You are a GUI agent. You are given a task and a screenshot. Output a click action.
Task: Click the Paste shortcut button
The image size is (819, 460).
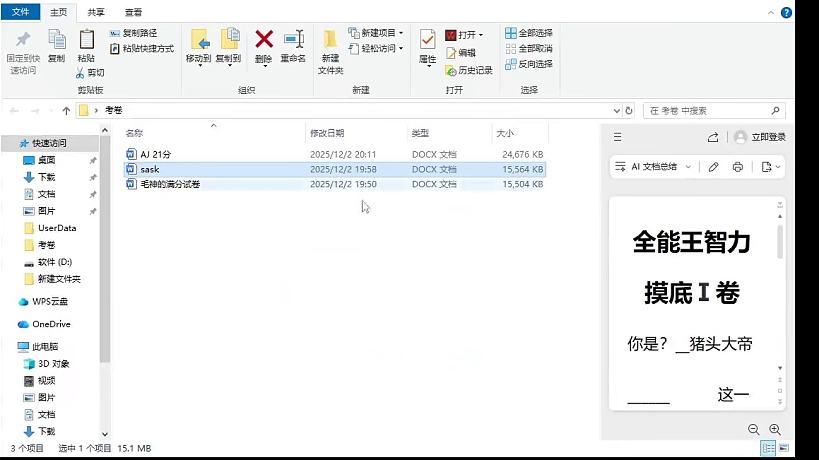click(x=142, y=49)
